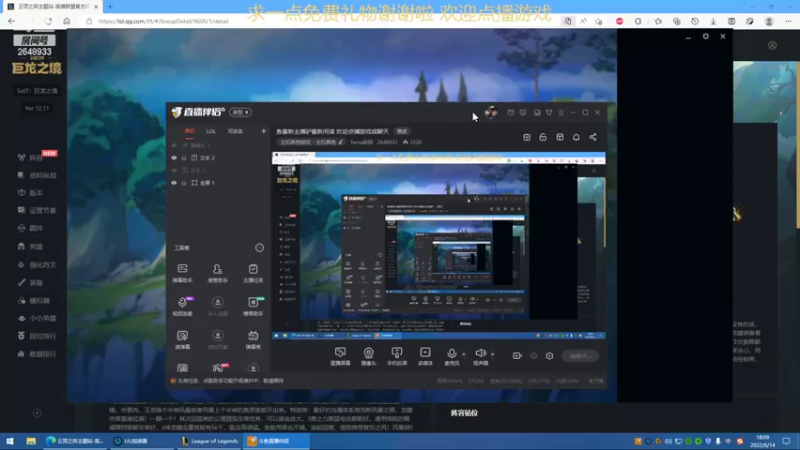Toggle visibility of hidden 文本 1 source

click(174, 170)
